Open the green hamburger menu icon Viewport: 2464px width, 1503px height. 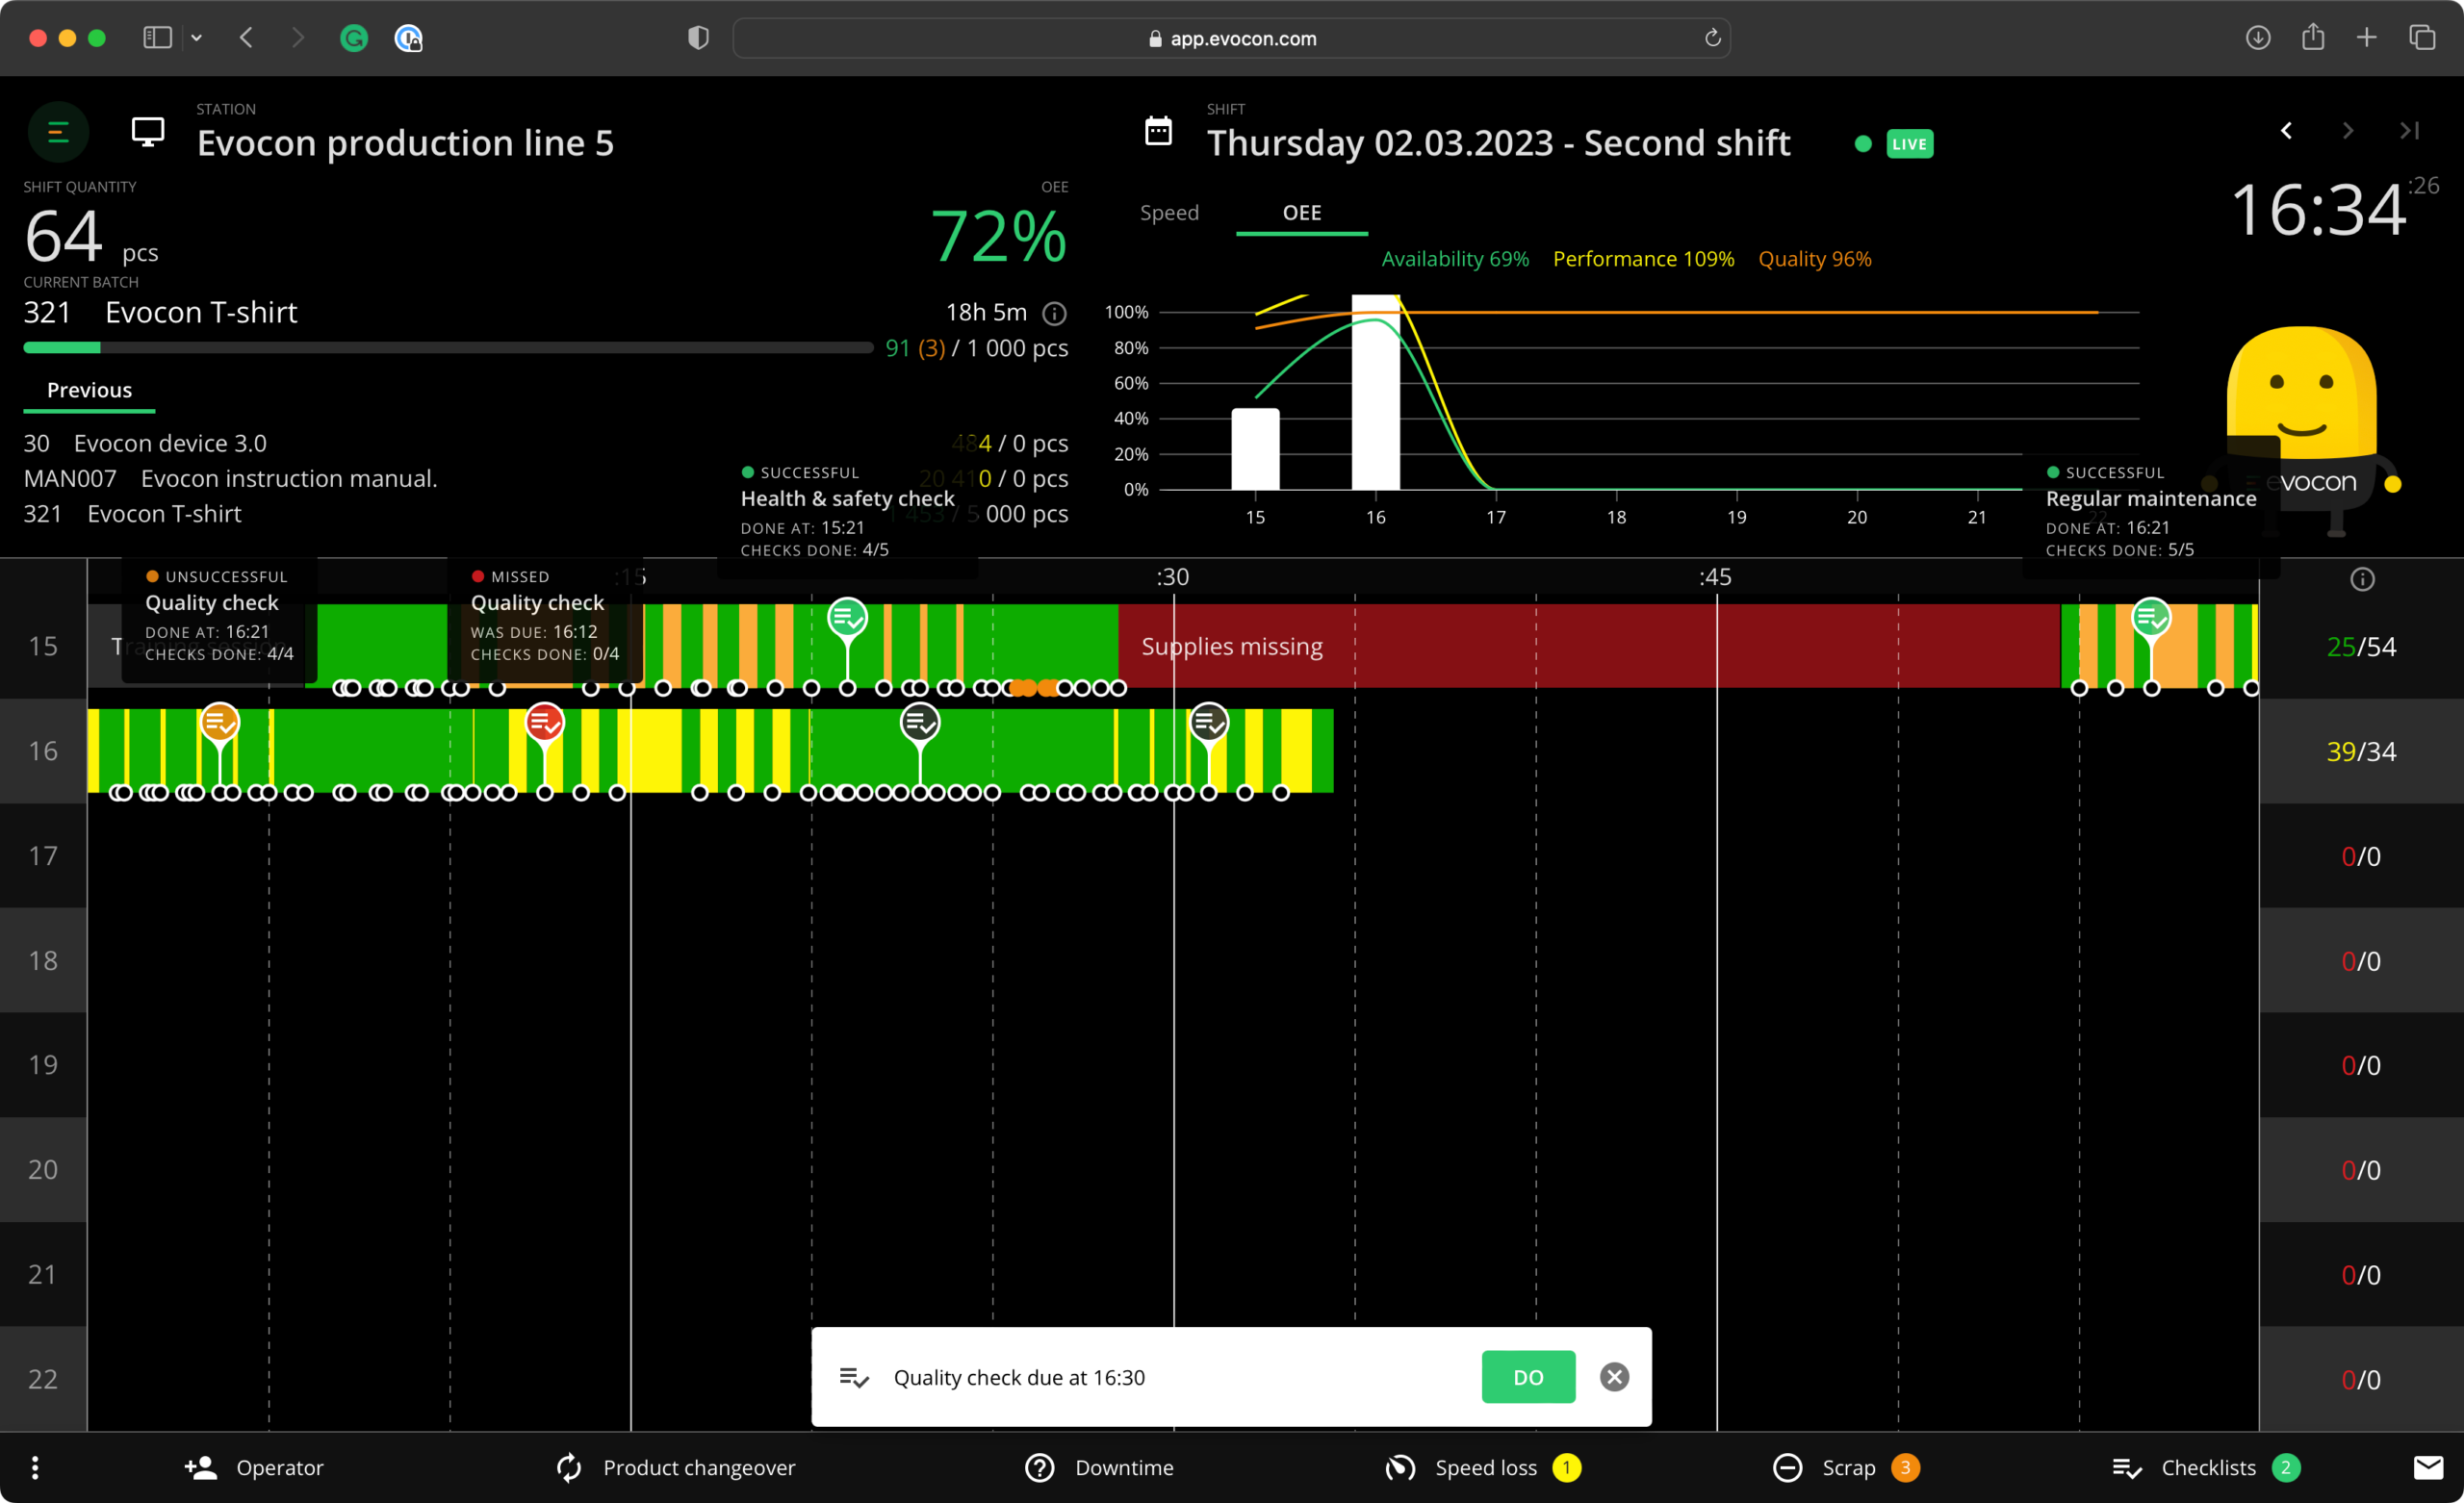tap(58, 132)
